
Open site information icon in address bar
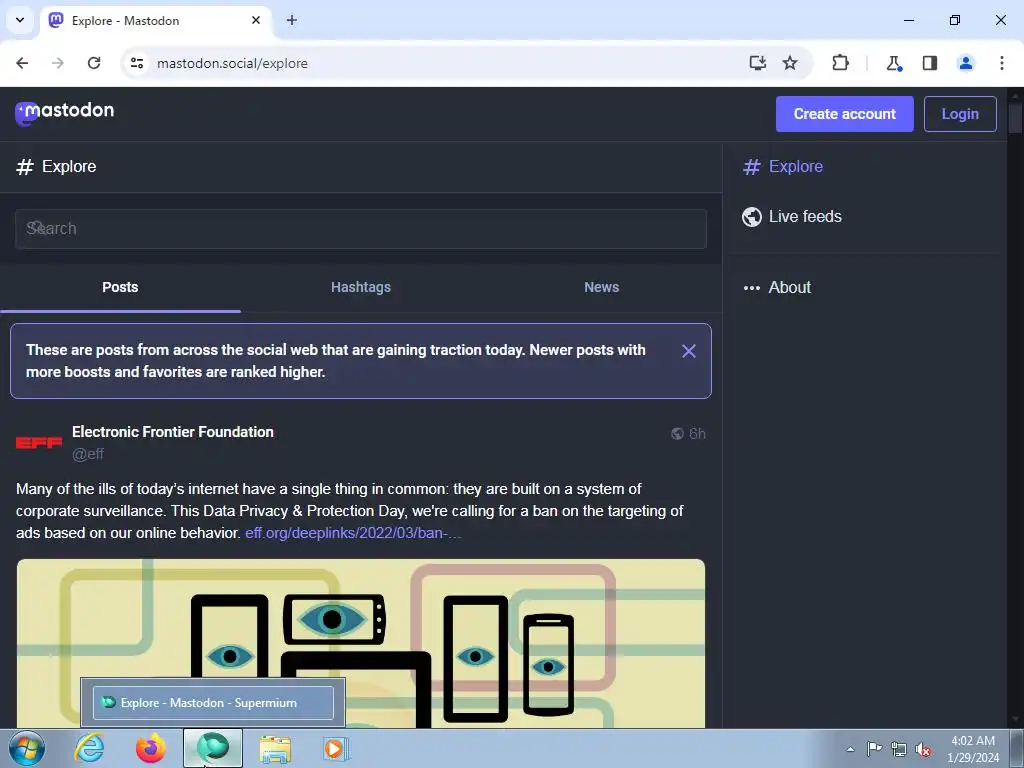136,63
